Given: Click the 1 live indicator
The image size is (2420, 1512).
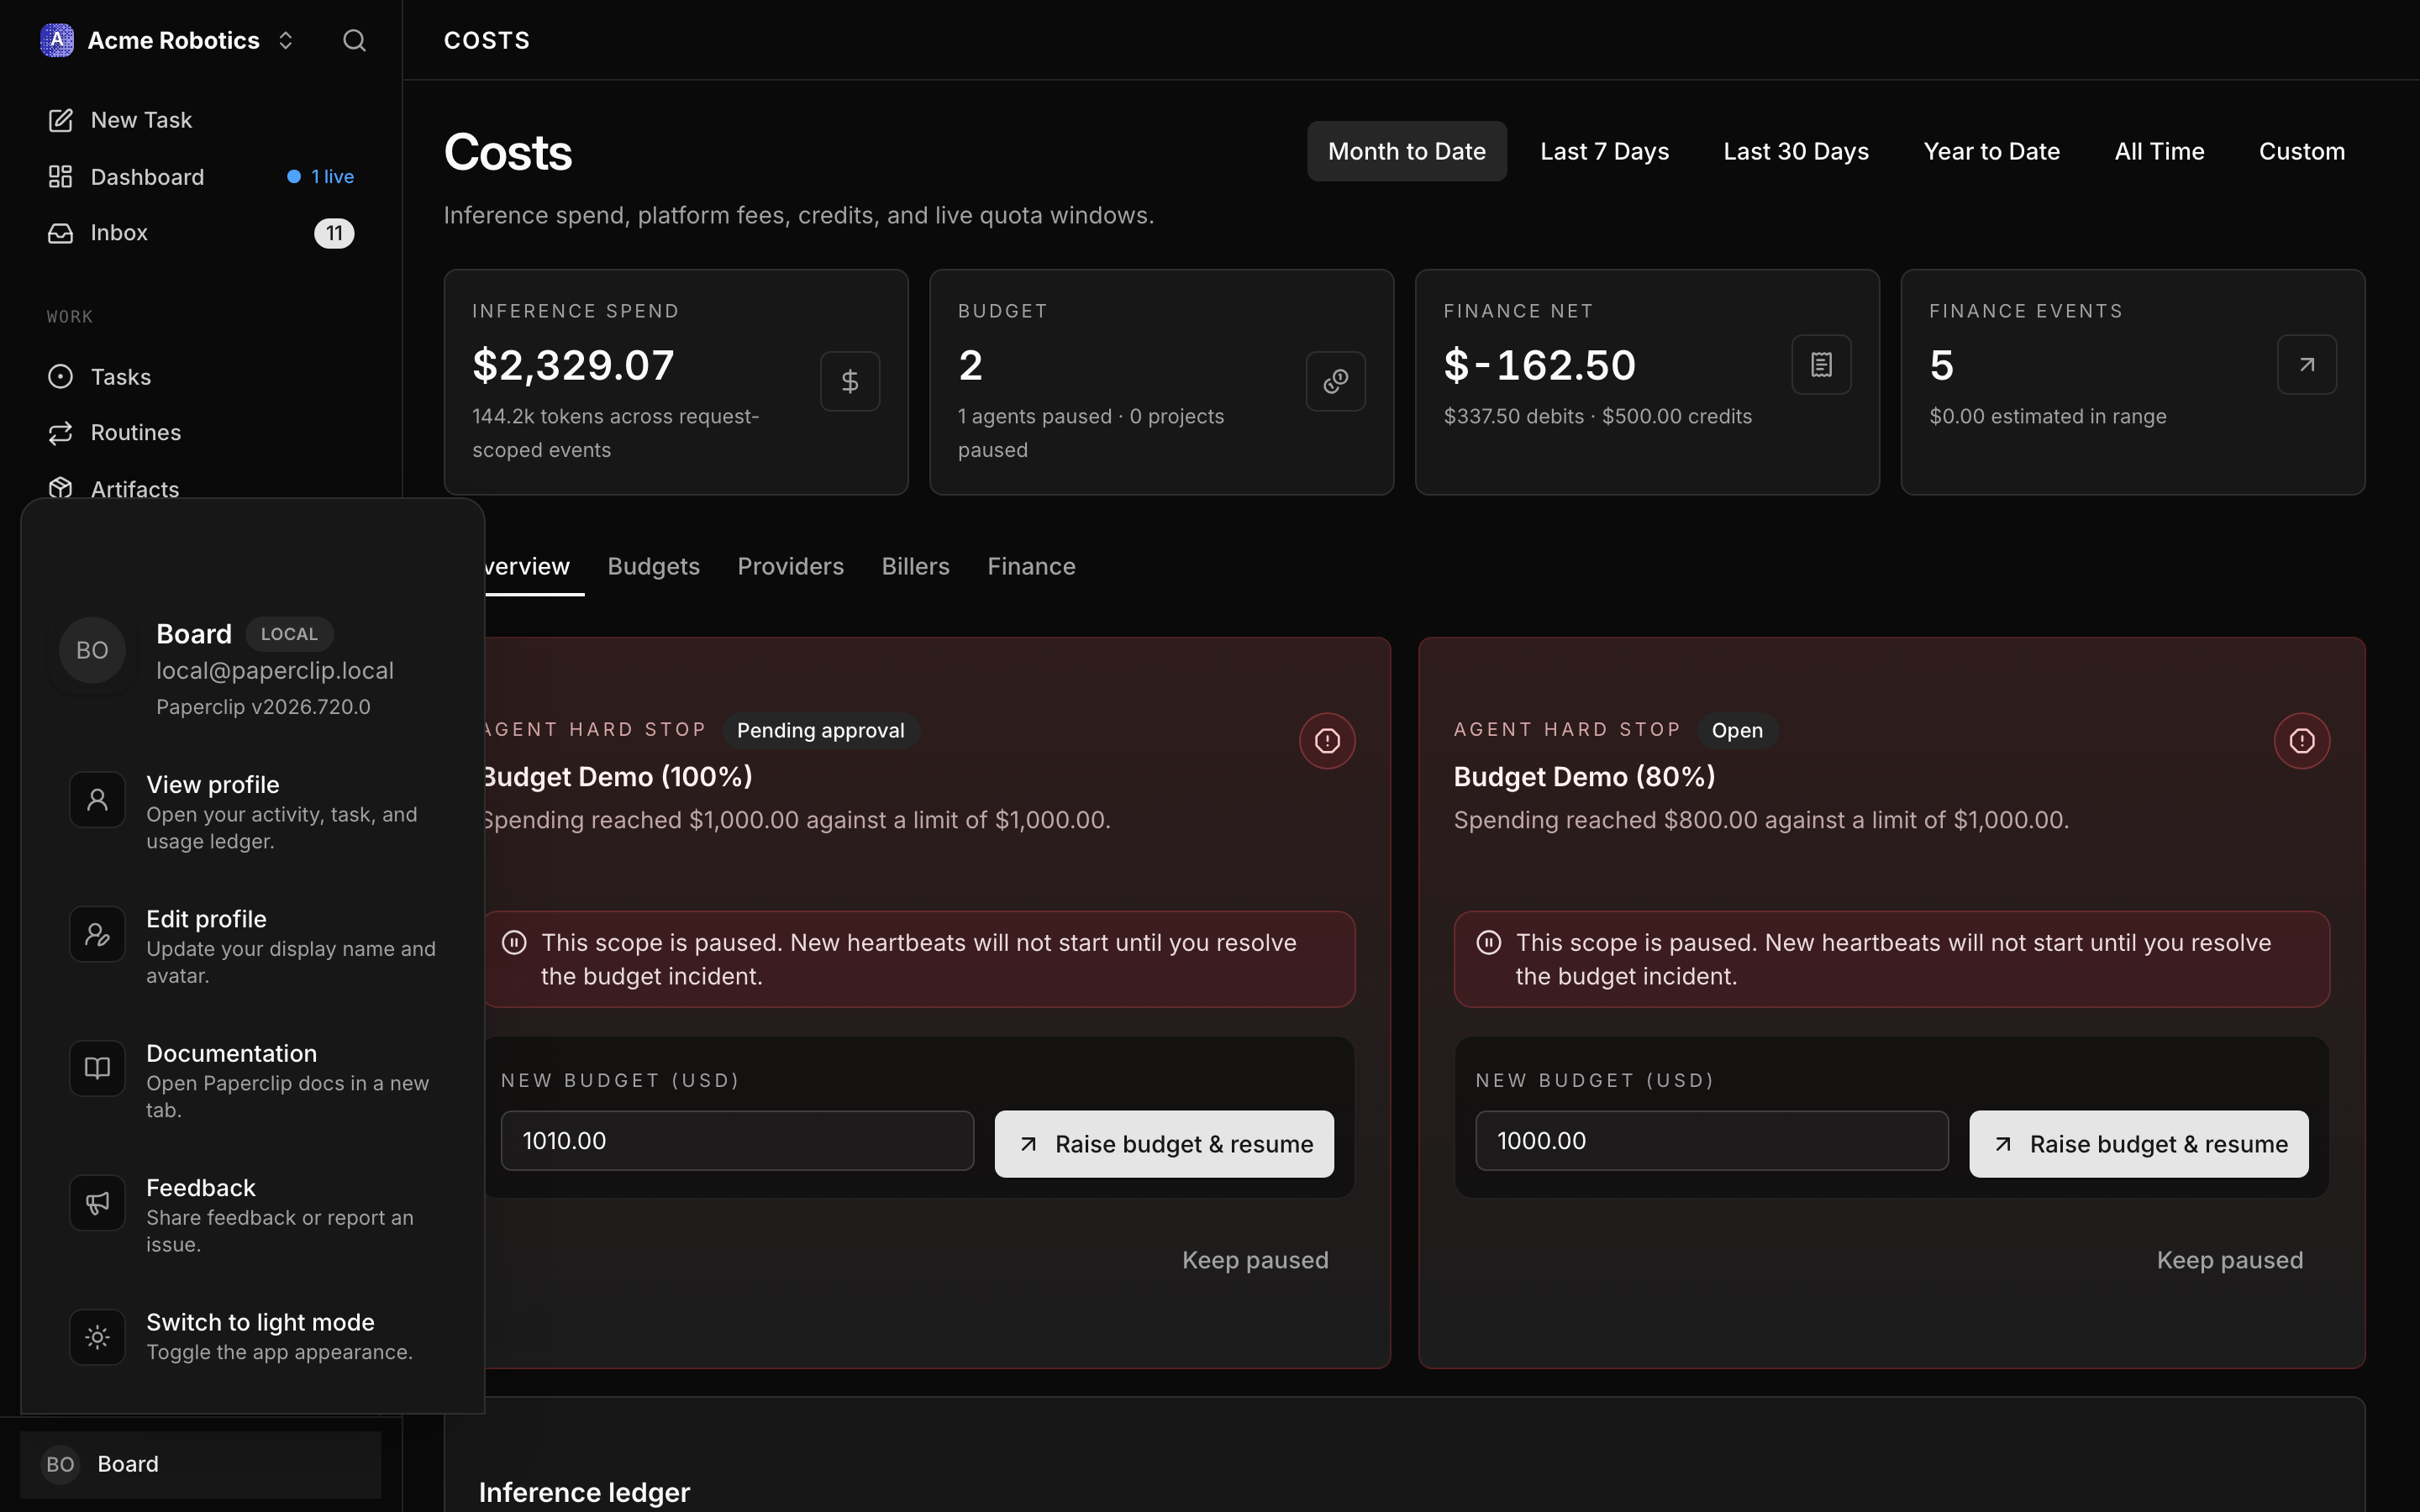Looking at the screenshot, I should [321, 177].
